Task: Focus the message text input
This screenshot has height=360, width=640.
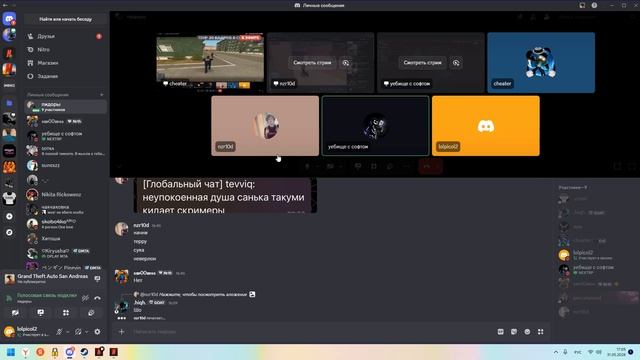Action: (310, 332)
